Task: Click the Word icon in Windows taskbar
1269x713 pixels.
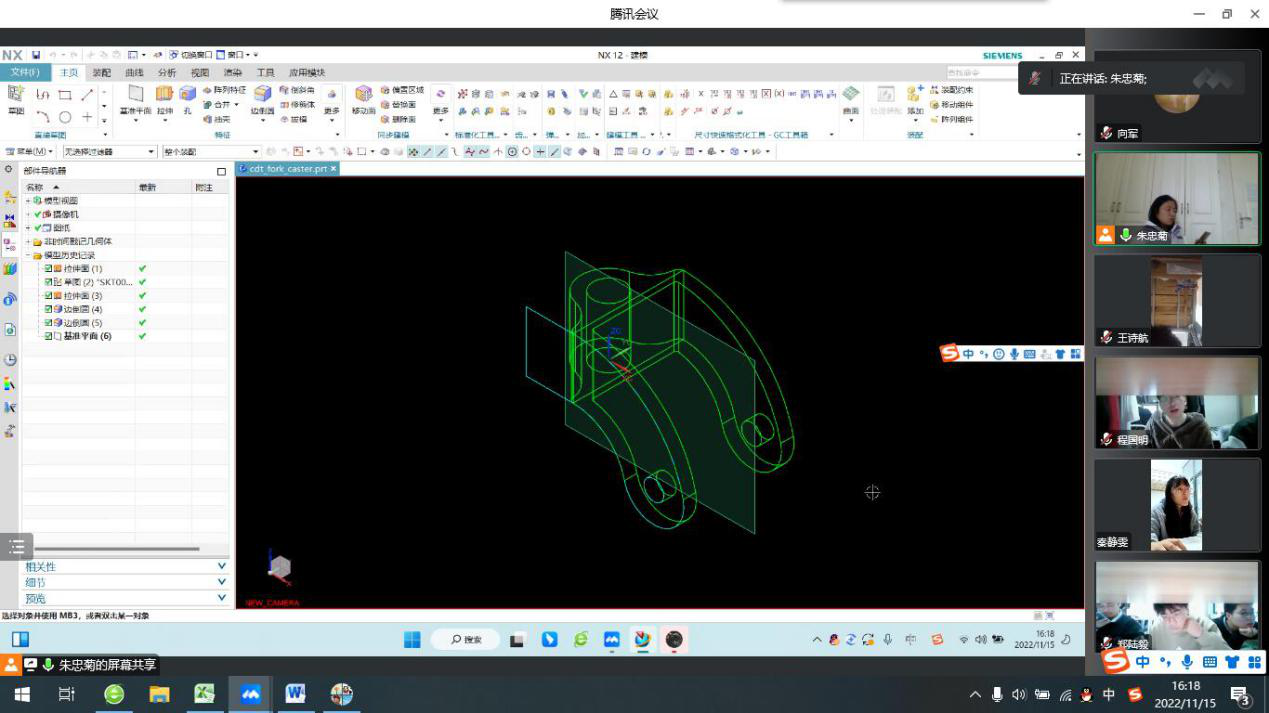Action: tap(296, 694)
